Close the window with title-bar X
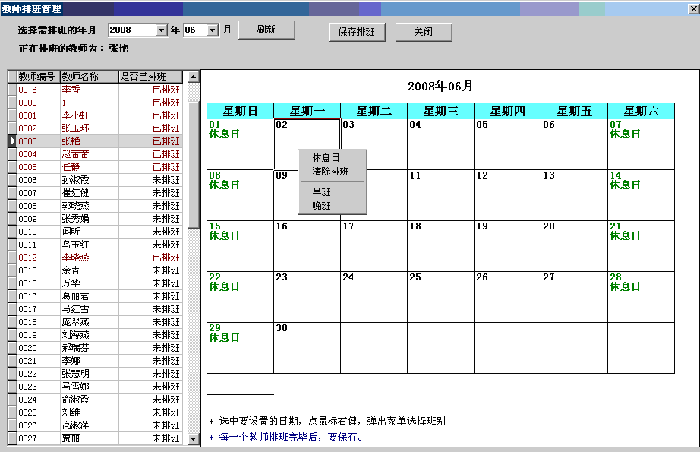700x452 pixels. [x=694, y=8]
